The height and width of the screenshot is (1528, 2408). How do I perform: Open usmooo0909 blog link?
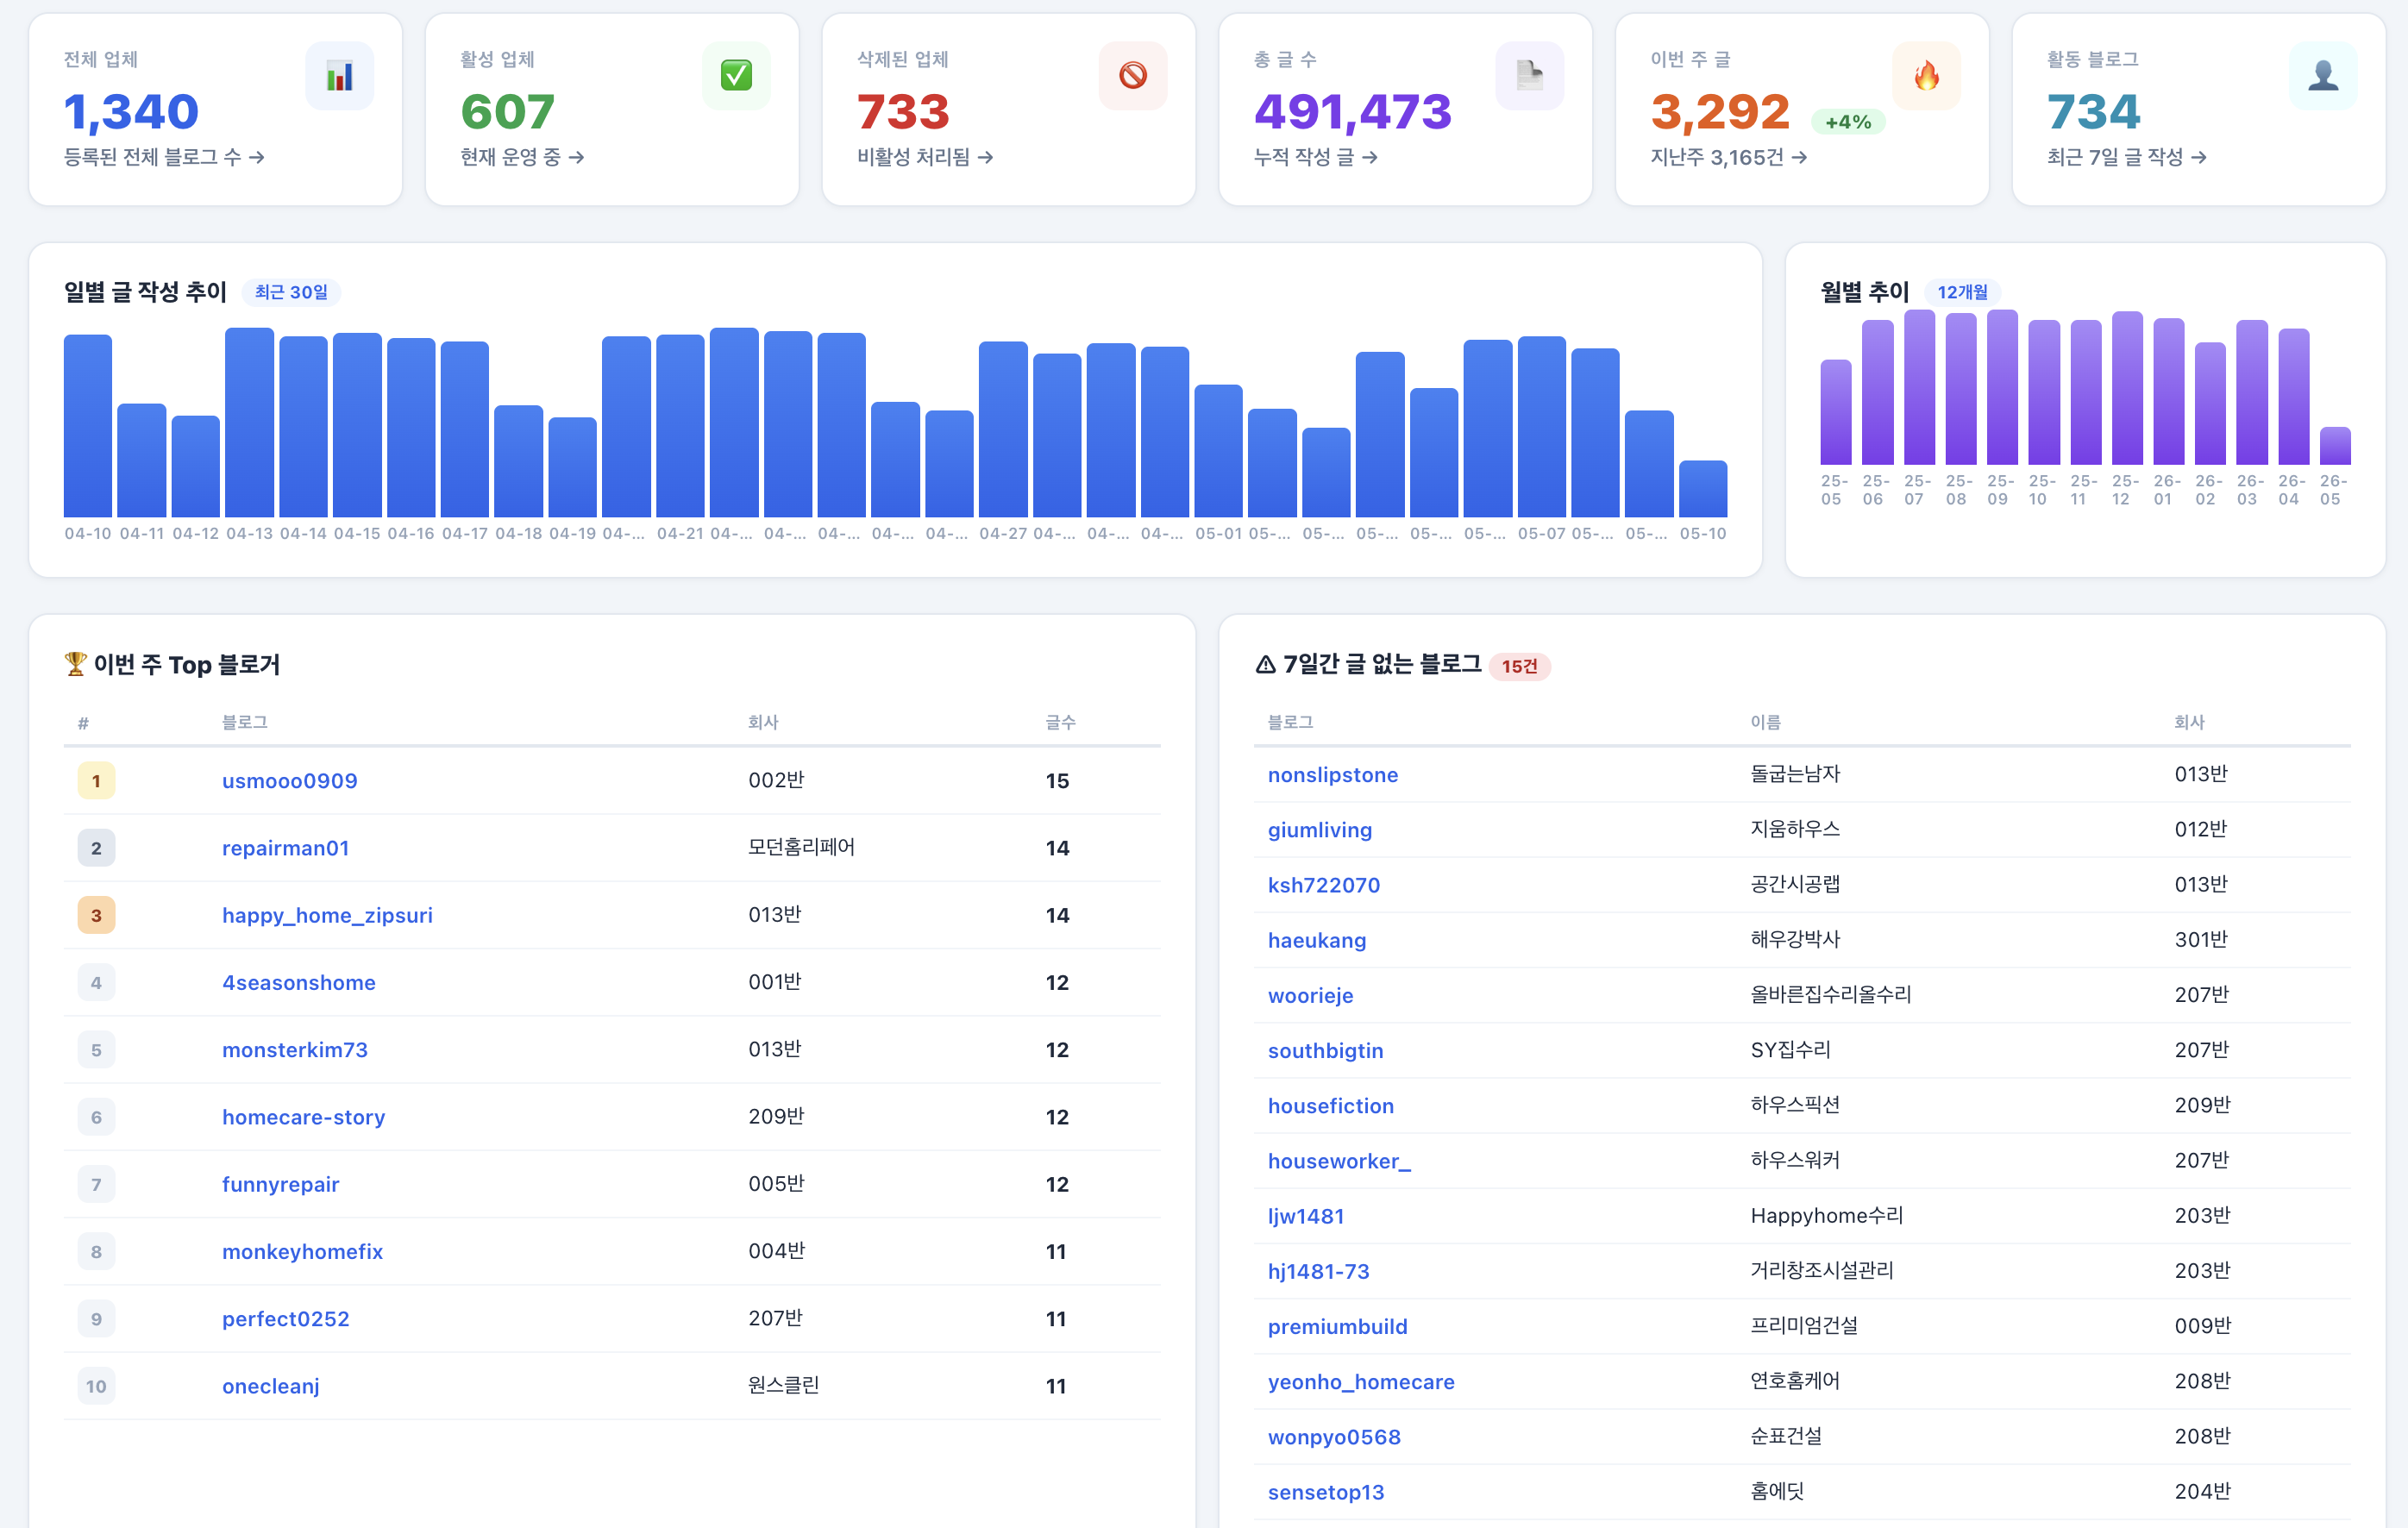(290, 781)
